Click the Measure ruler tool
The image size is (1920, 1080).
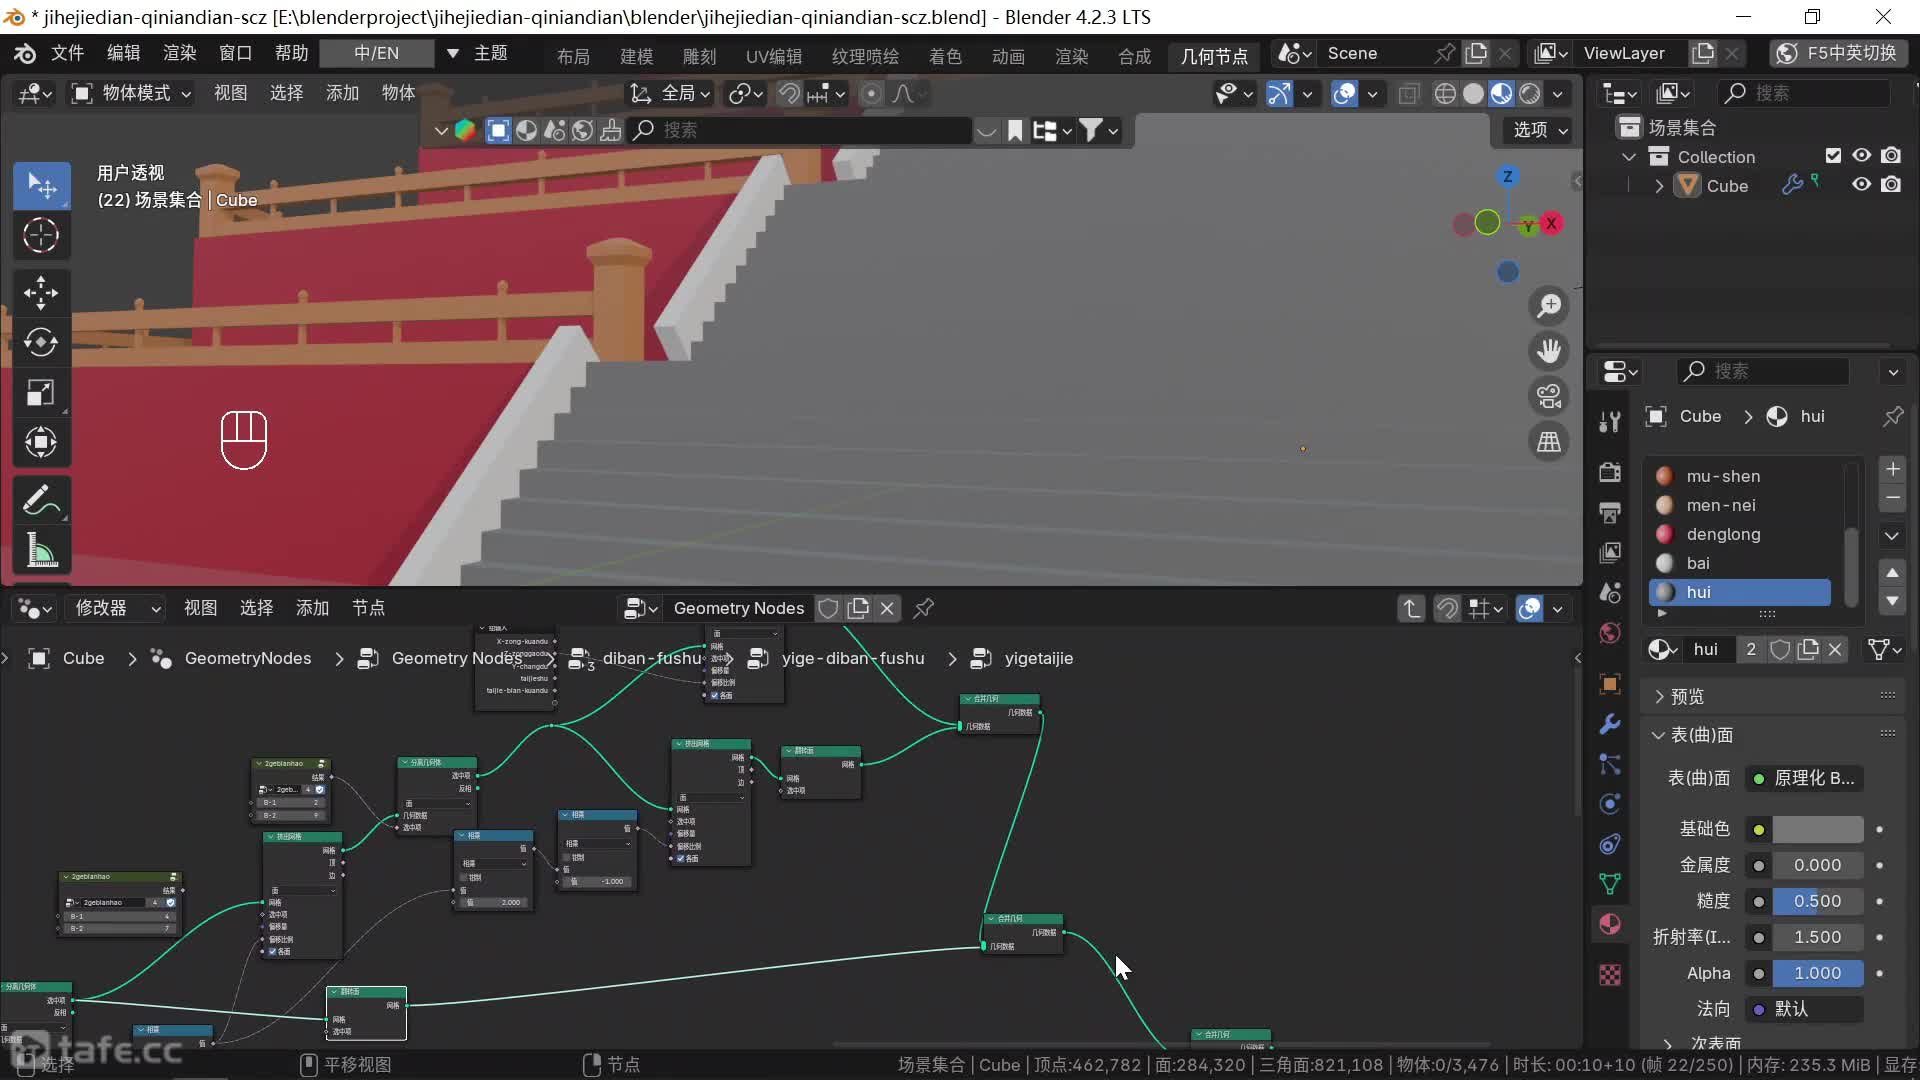(41, 550)
